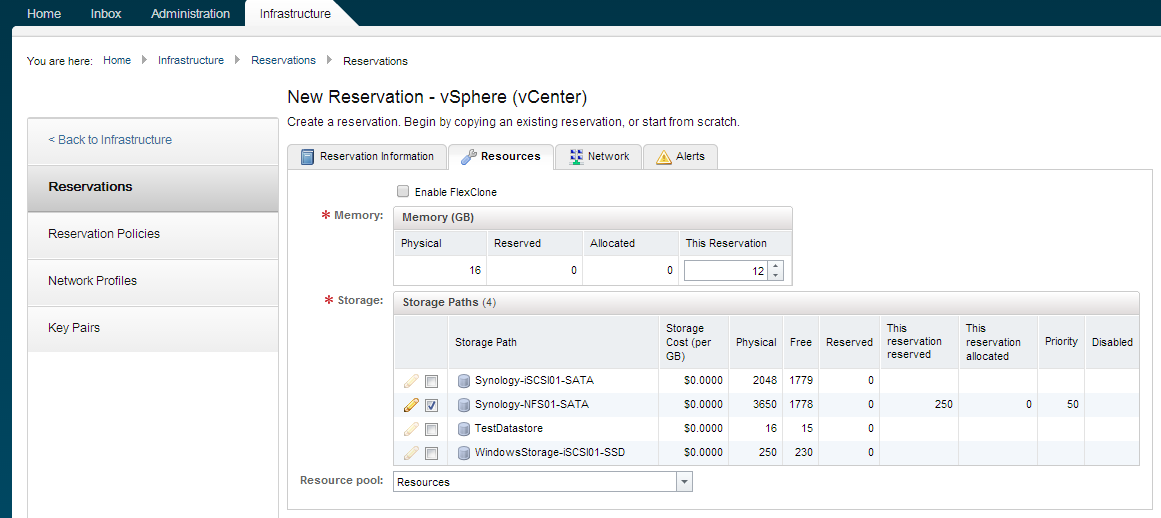Go to Reservation Information tab
Viewport: 1161px width, 518px height.
pyautogui.click(x=367, y=157)
